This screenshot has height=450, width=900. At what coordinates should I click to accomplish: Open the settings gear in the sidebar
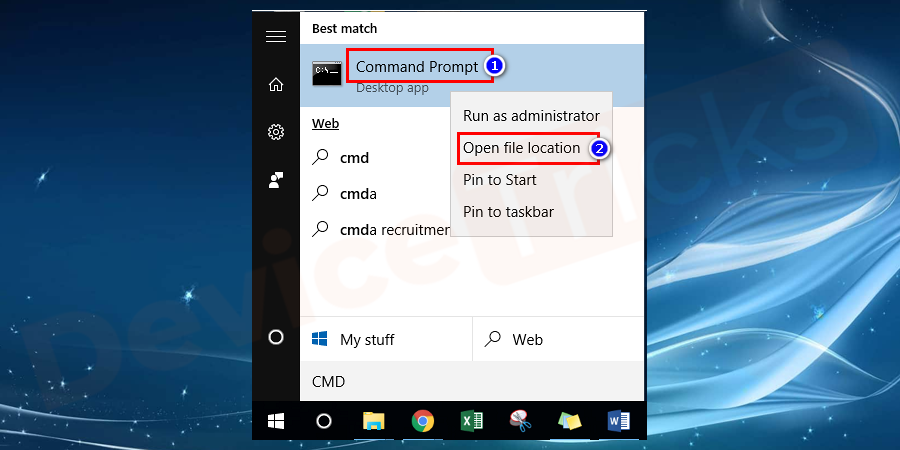pyautogui.click(x=276, y=132)
